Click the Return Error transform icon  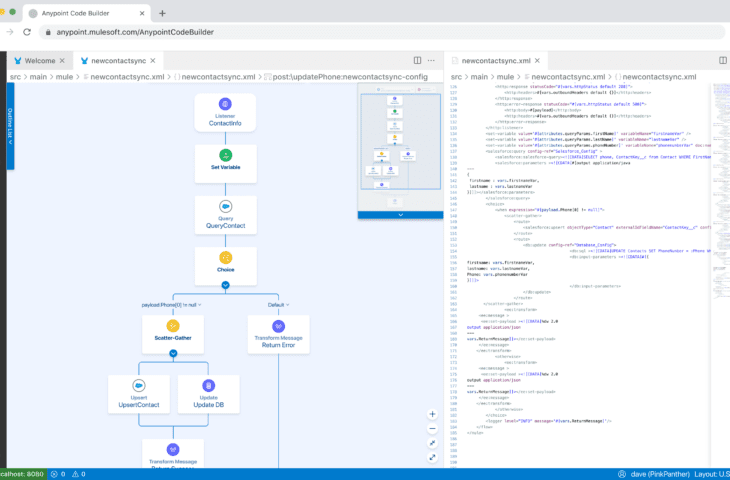coord(279,326)
